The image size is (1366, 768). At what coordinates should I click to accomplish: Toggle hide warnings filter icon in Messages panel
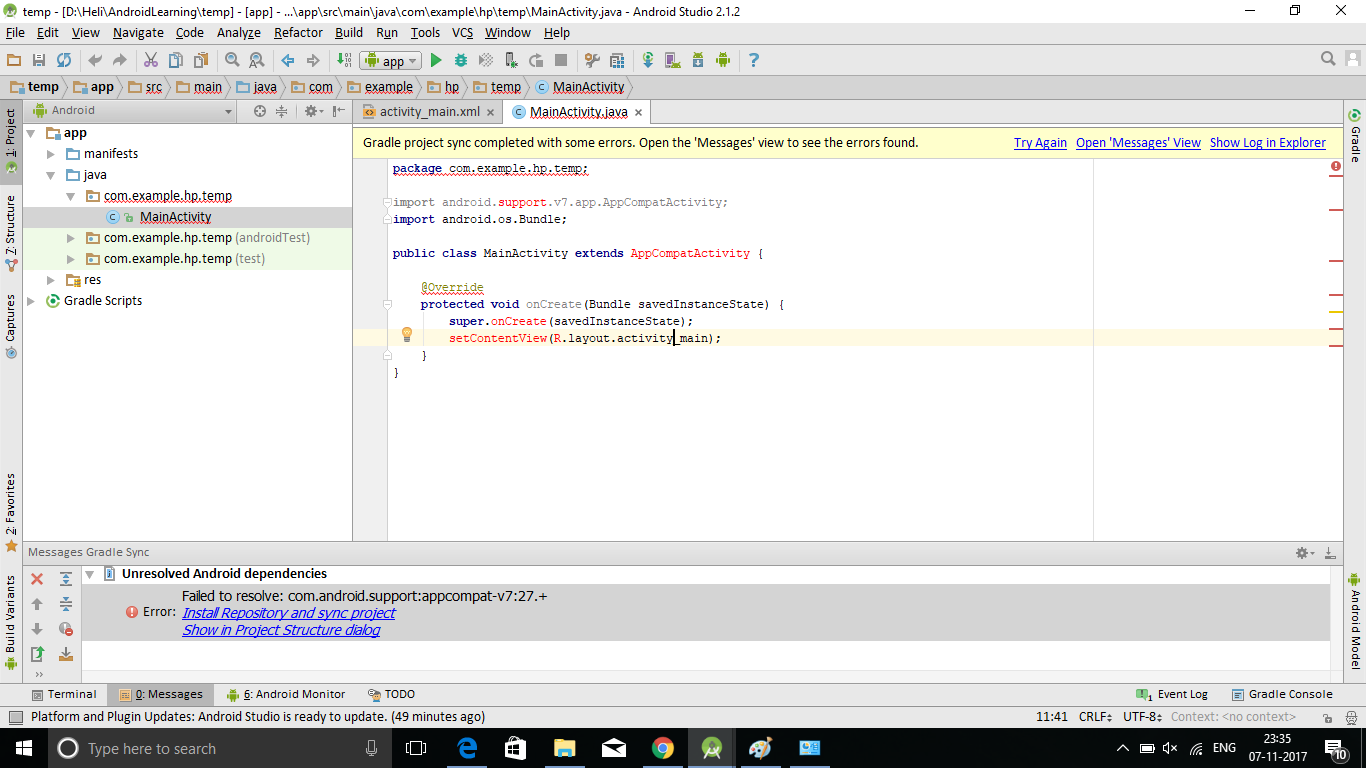pyautogui.click(x=66, y=629)
